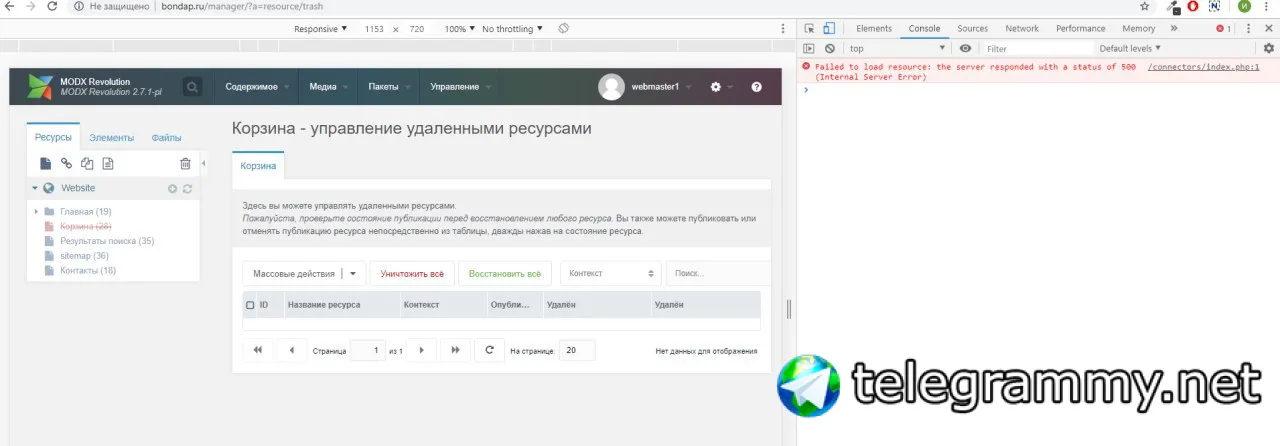Screen dimensions: 1280x446
Task: Switch to the Элементы tab
Action: click(111, 138)
